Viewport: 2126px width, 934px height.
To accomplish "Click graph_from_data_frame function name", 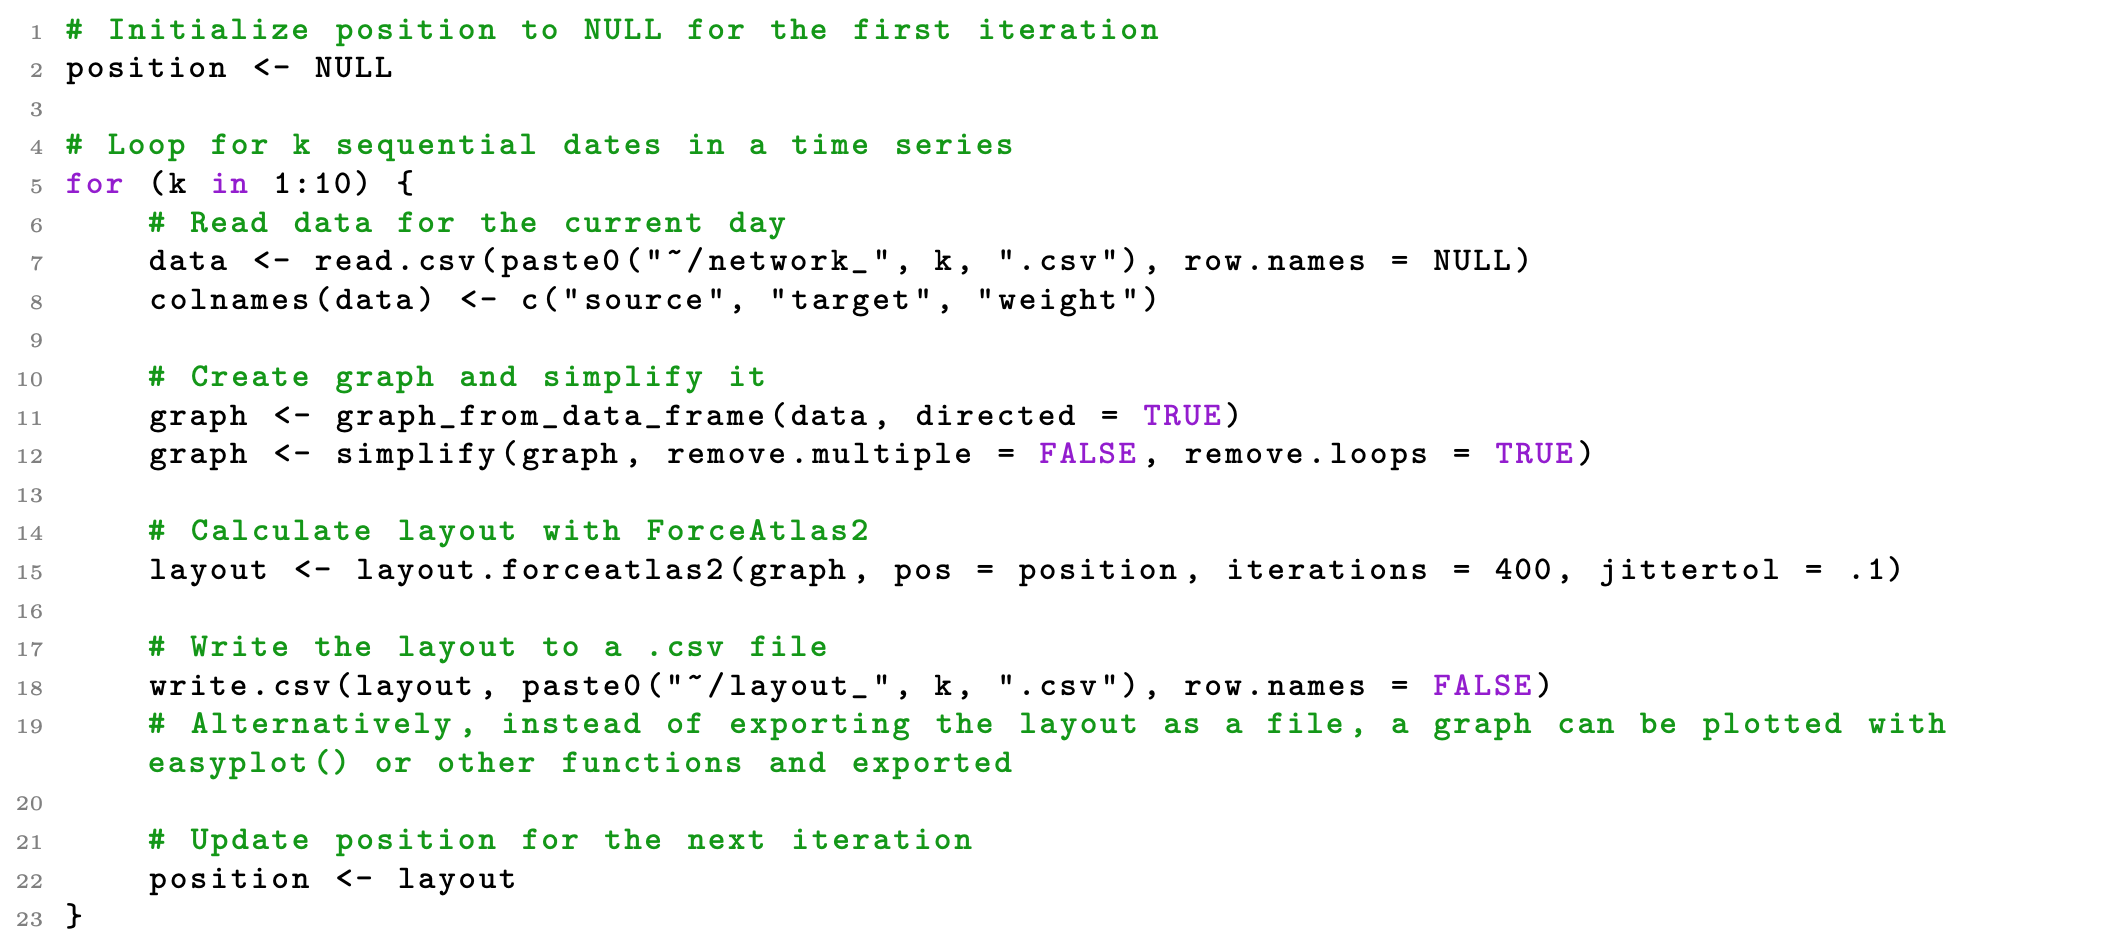I will coord(550,416).
